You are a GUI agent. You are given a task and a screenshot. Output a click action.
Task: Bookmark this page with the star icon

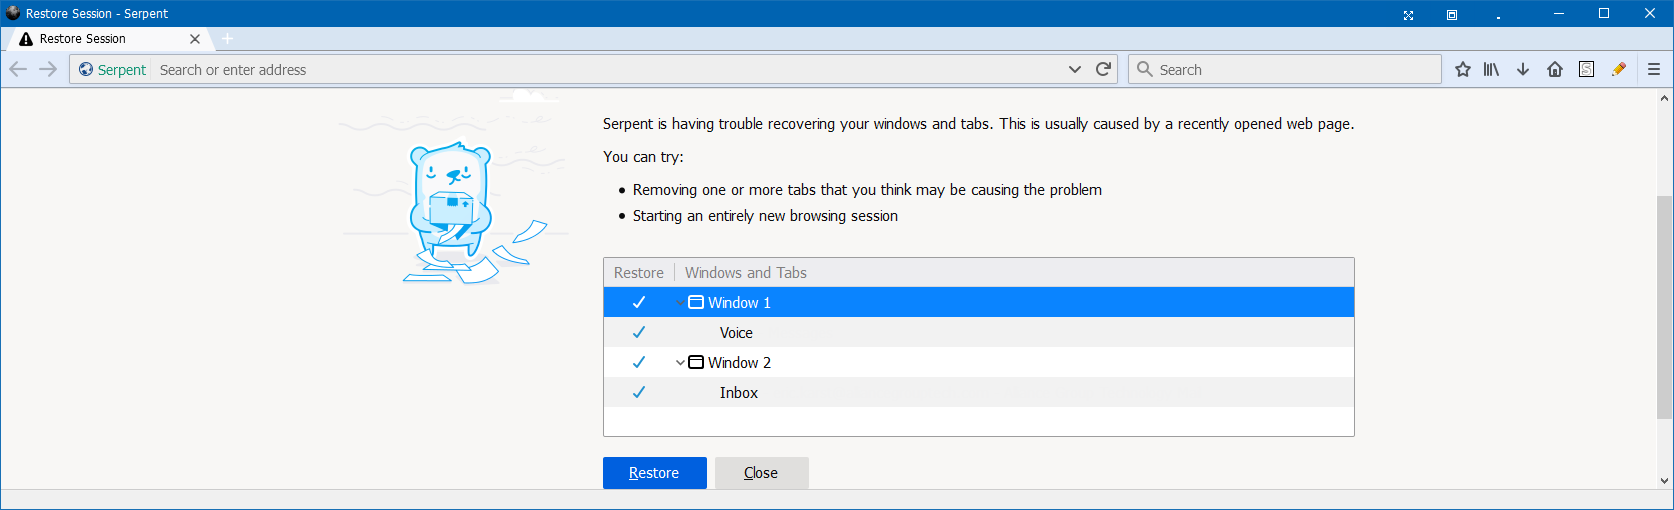1463,69
